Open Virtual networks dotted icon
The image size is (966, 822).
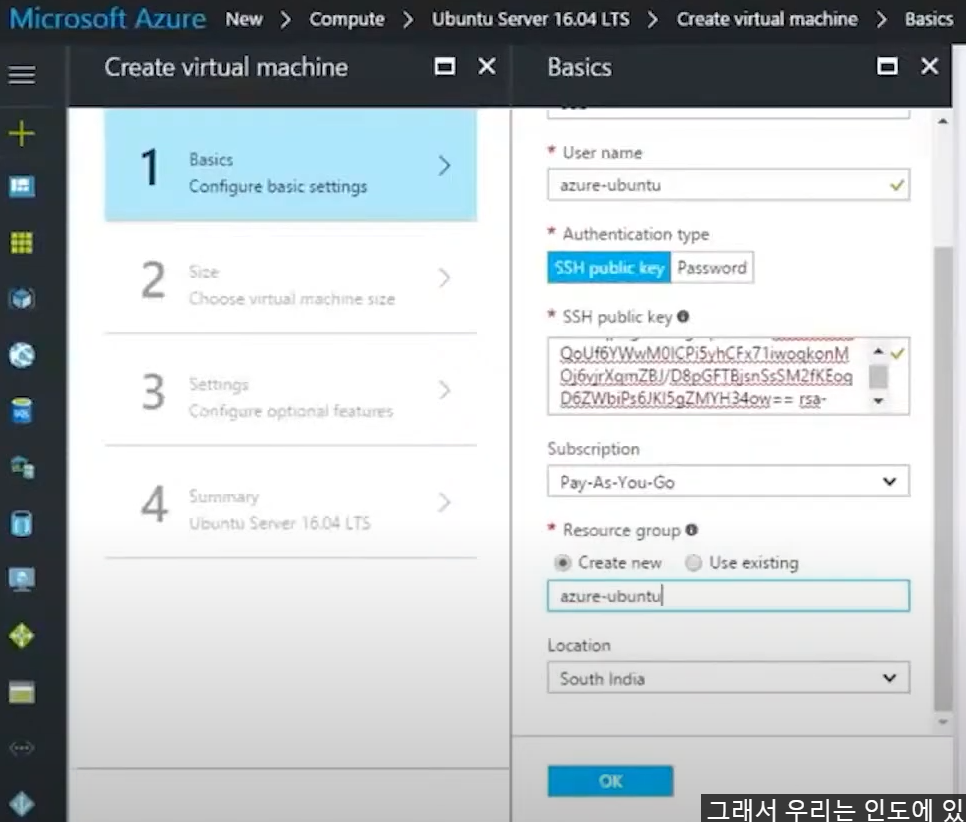point(22,748)
